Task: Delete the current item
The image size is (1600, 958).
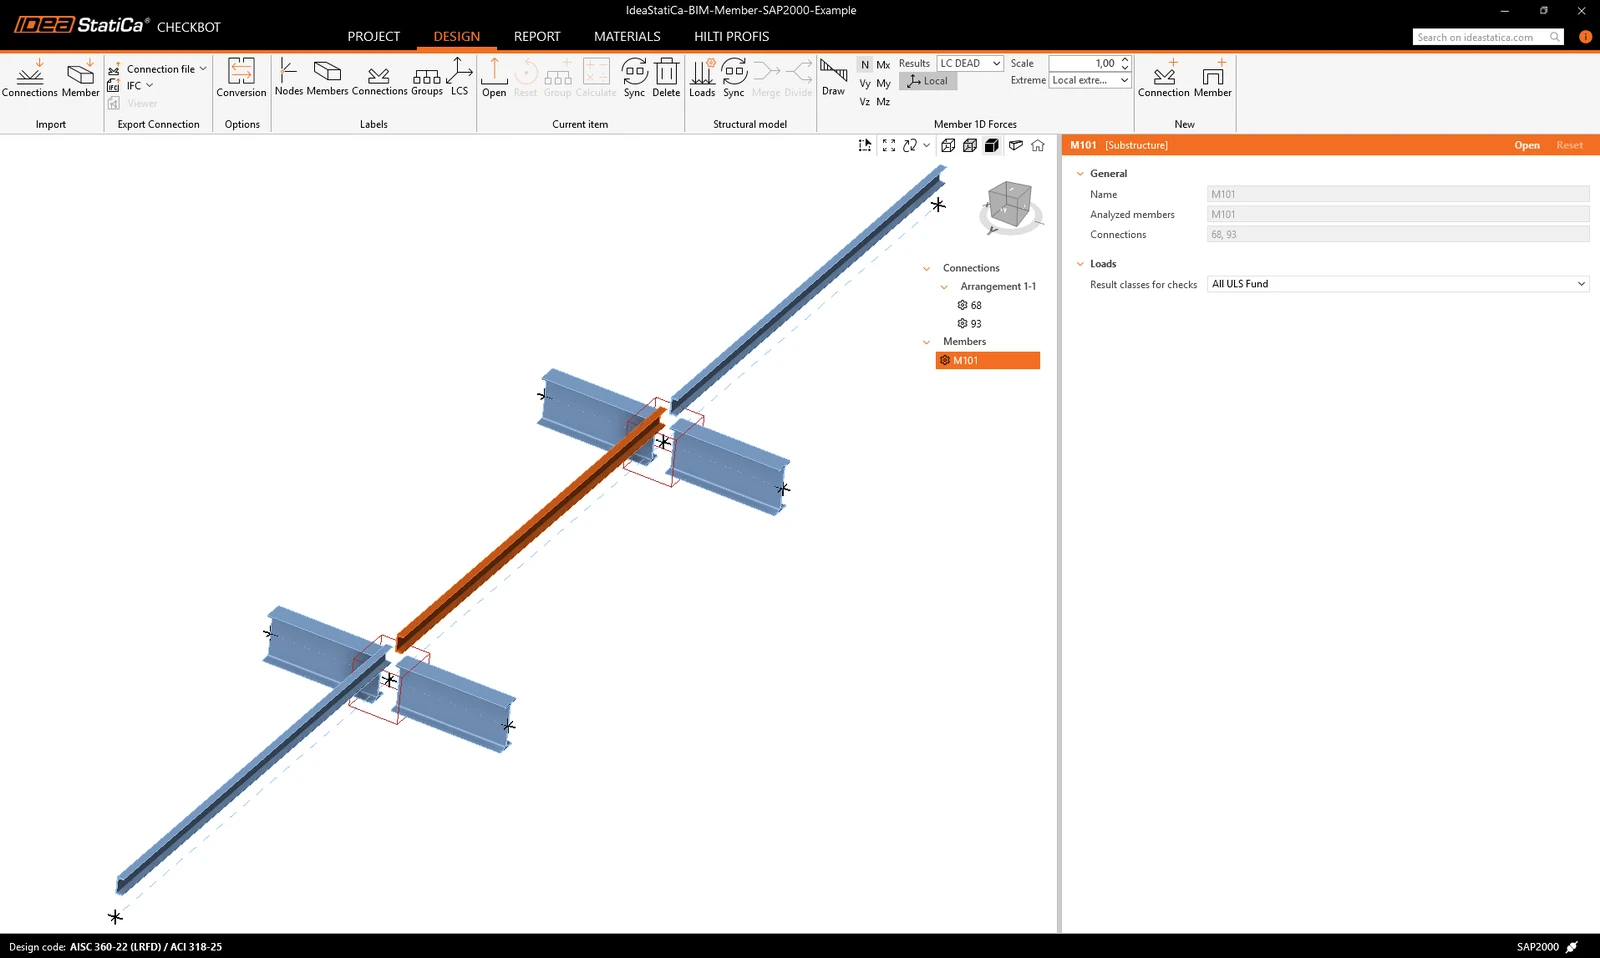Action: click(666, 78)
